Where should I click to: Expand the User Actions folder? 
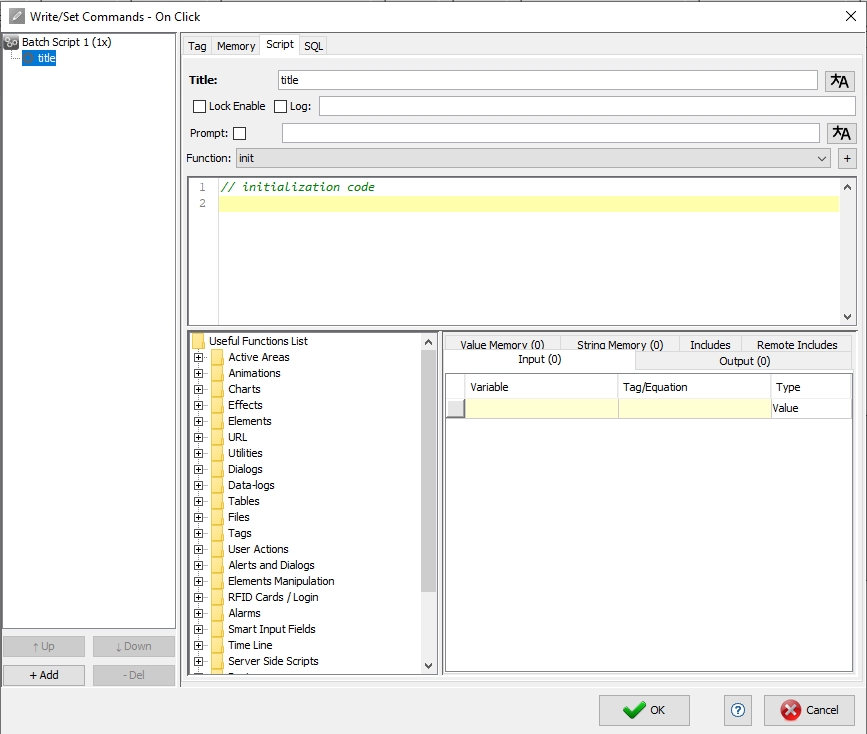199,550
